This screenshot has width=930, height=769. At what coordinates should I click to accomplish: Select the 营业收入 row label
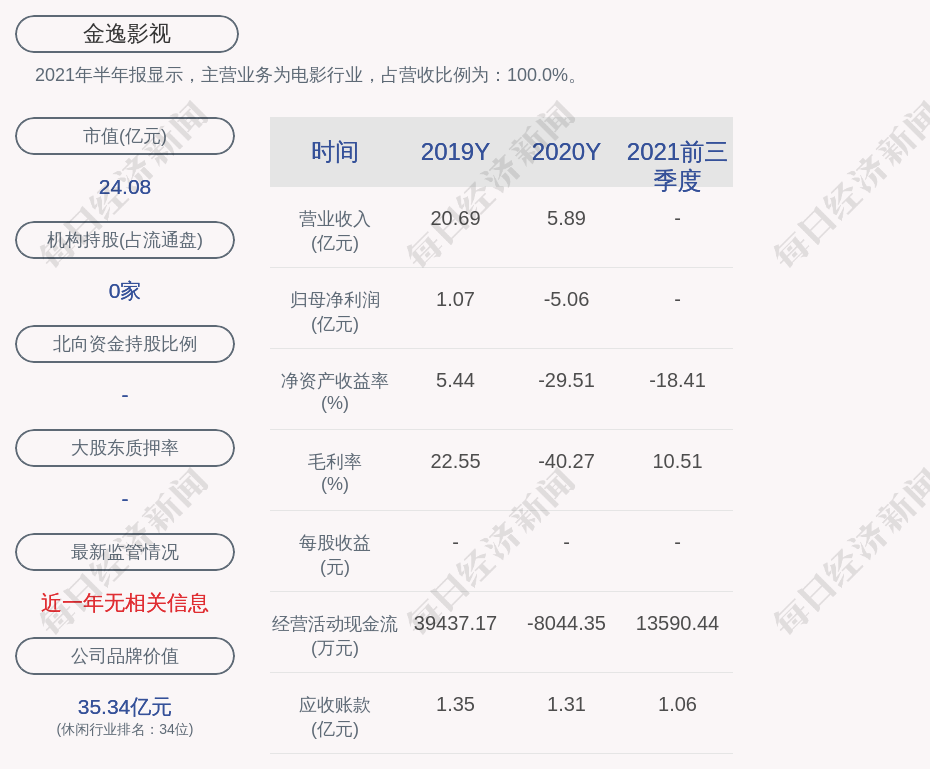(335, 230)
